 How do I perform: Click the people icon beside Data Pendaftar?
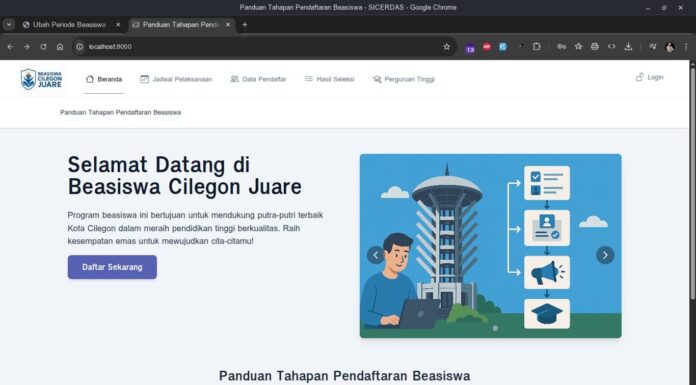point(234,79)
